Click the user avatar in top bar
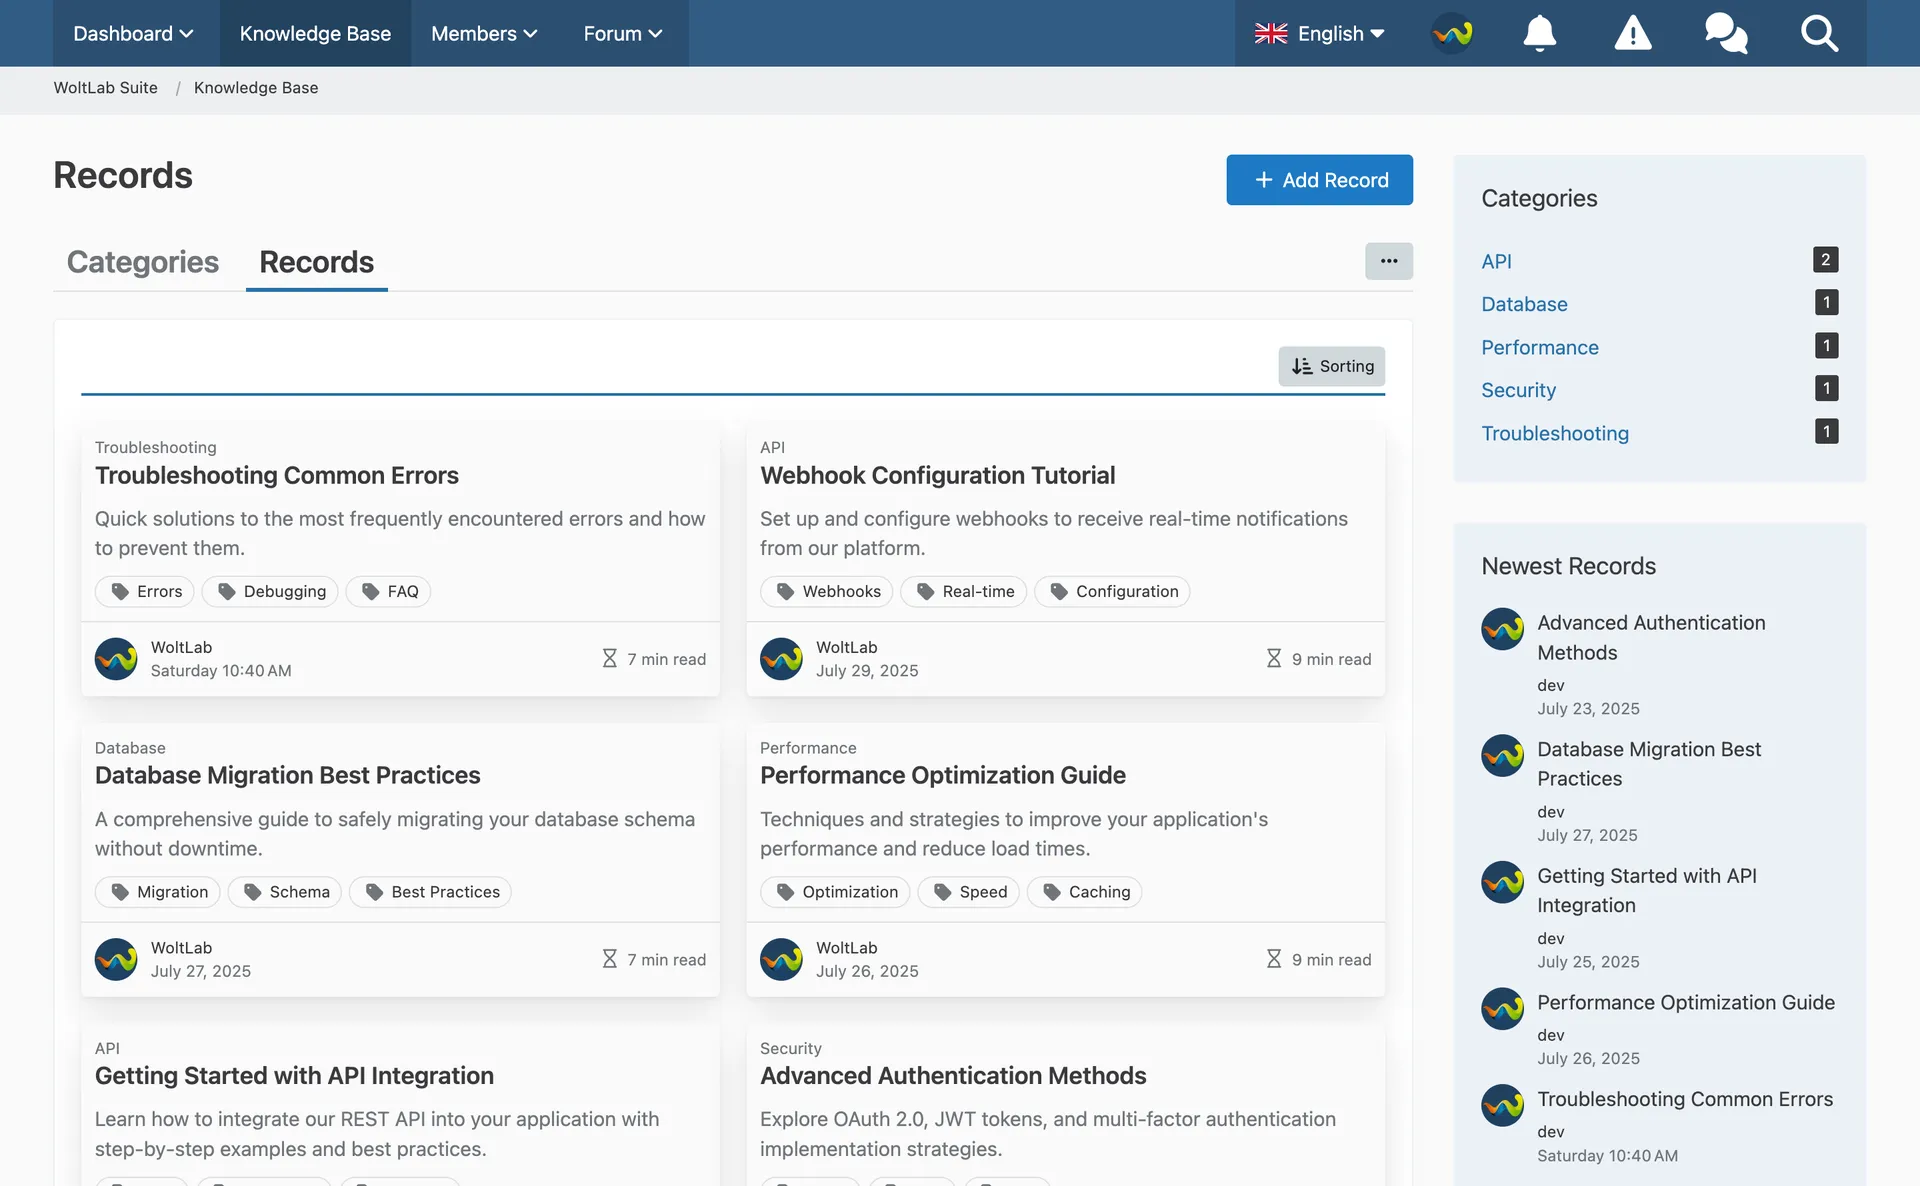 coord(1452,33)
